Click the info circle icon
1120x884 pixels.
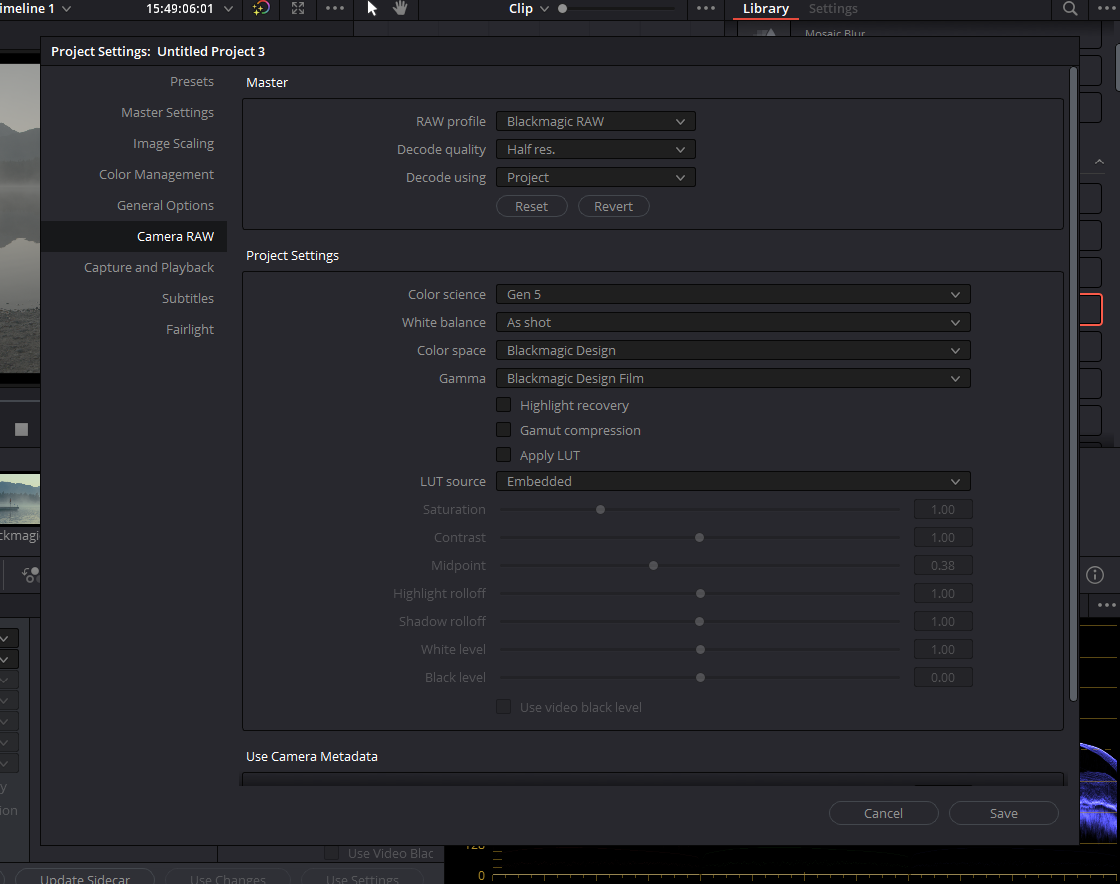click(x=1094, y=575)
